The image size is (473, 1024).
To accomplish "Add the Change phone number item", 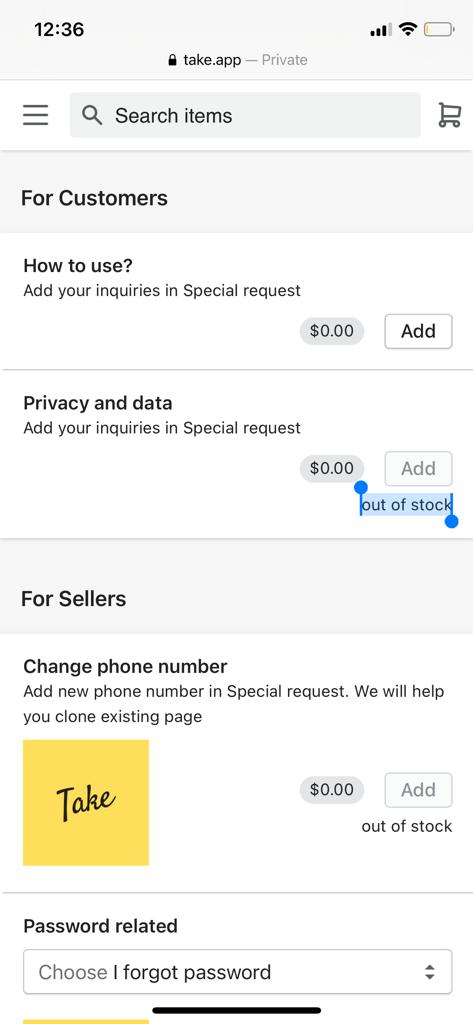I will [418, 790].
